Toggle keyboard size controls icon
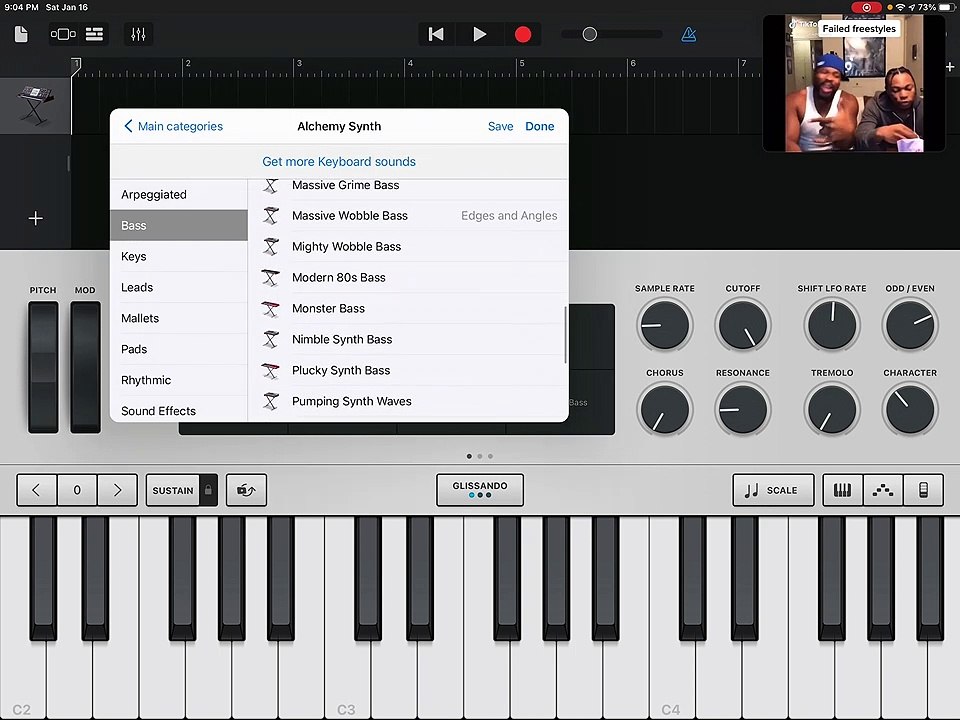960x720 pixels. (923, 490)
